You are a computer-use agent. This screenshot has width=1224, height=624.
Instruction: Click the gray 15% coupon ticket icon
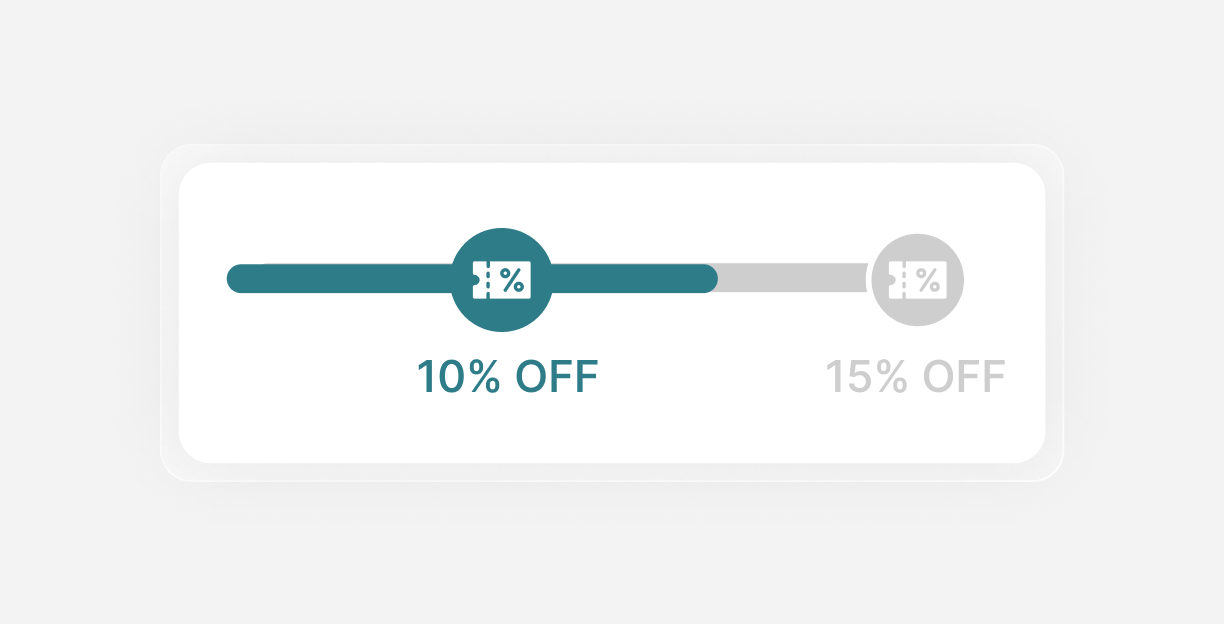(917, 280)
